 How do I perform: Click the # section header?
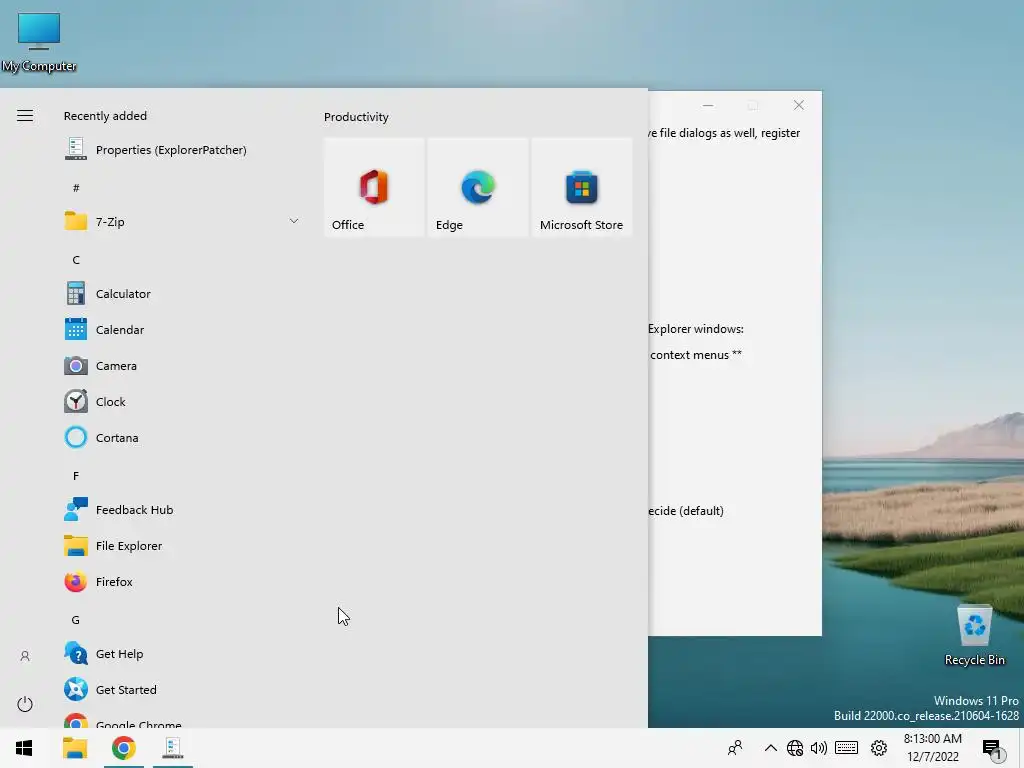pyautogui.click(x=76, y=188)
